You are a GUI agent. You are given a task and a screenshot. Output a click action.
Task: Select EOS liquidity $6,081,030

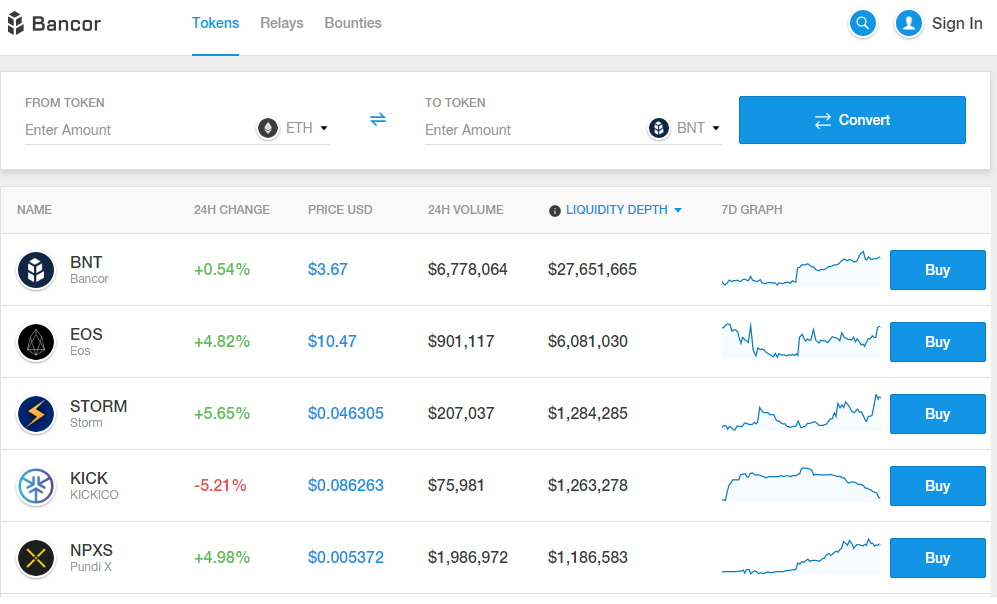point(588,341)
